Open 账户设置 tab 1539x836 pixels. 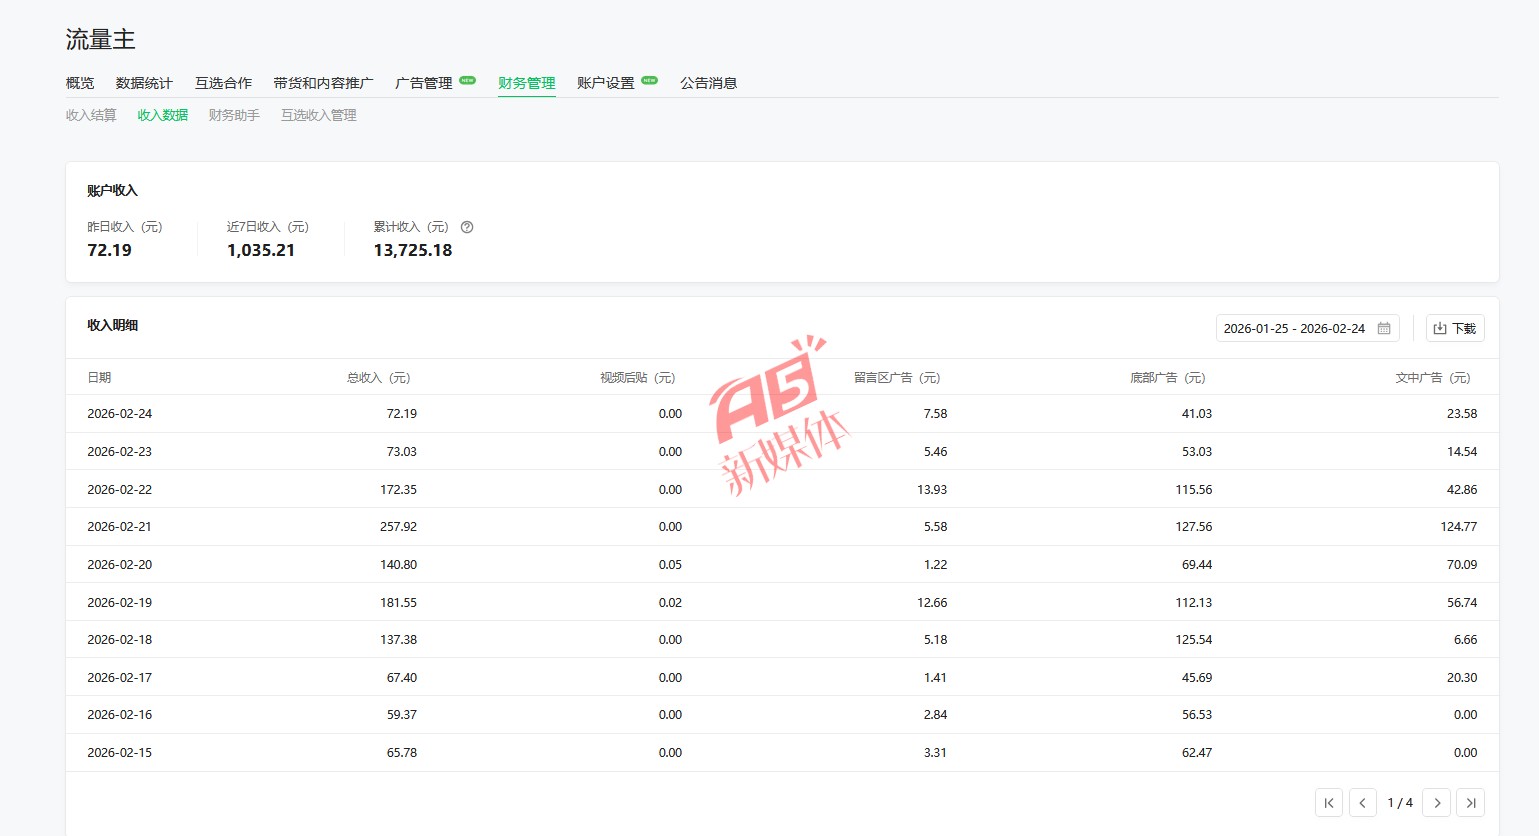tap(606, 83)
